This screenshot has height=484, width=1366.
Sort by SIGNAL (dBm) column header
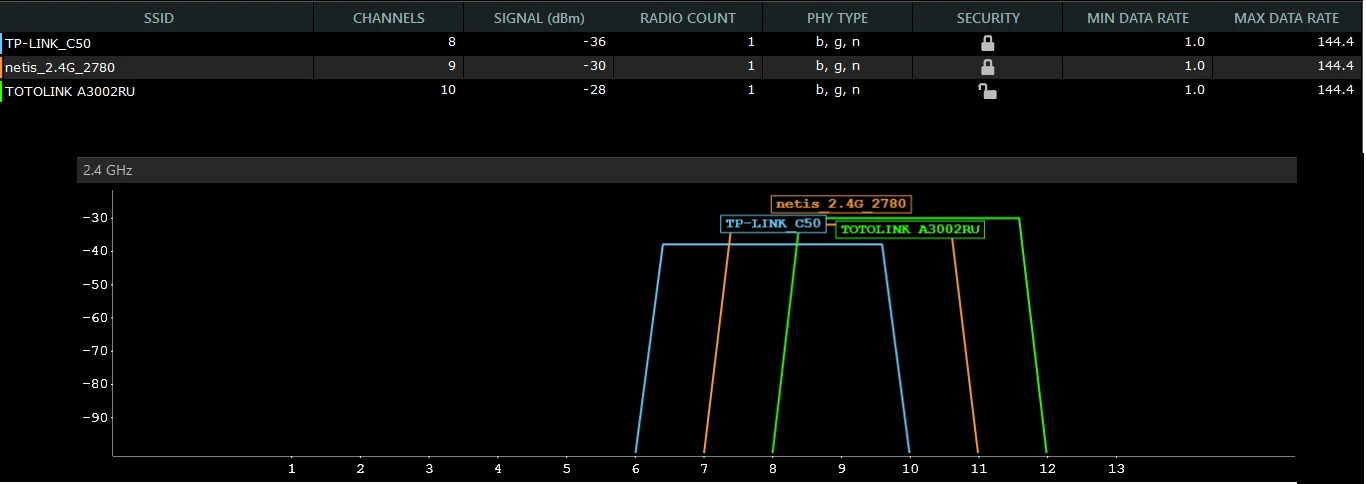tap(539, 17)
